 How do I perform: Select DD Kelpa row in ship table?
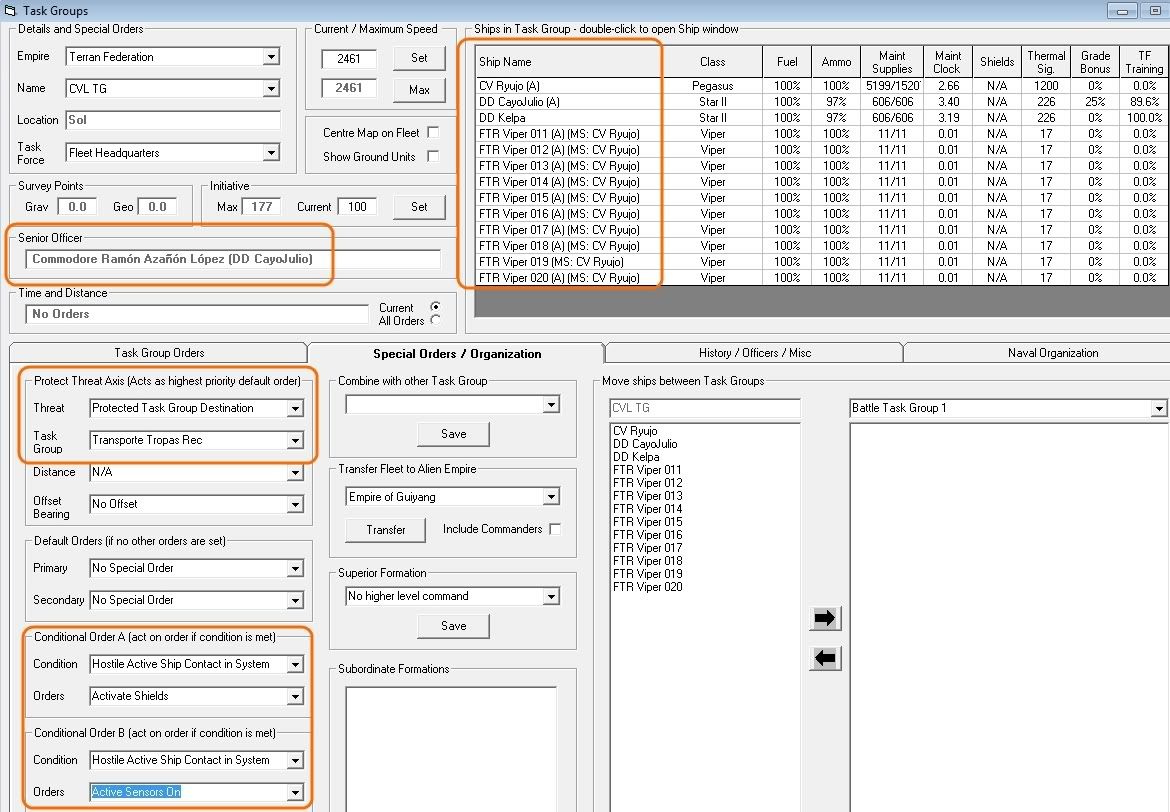822,118
